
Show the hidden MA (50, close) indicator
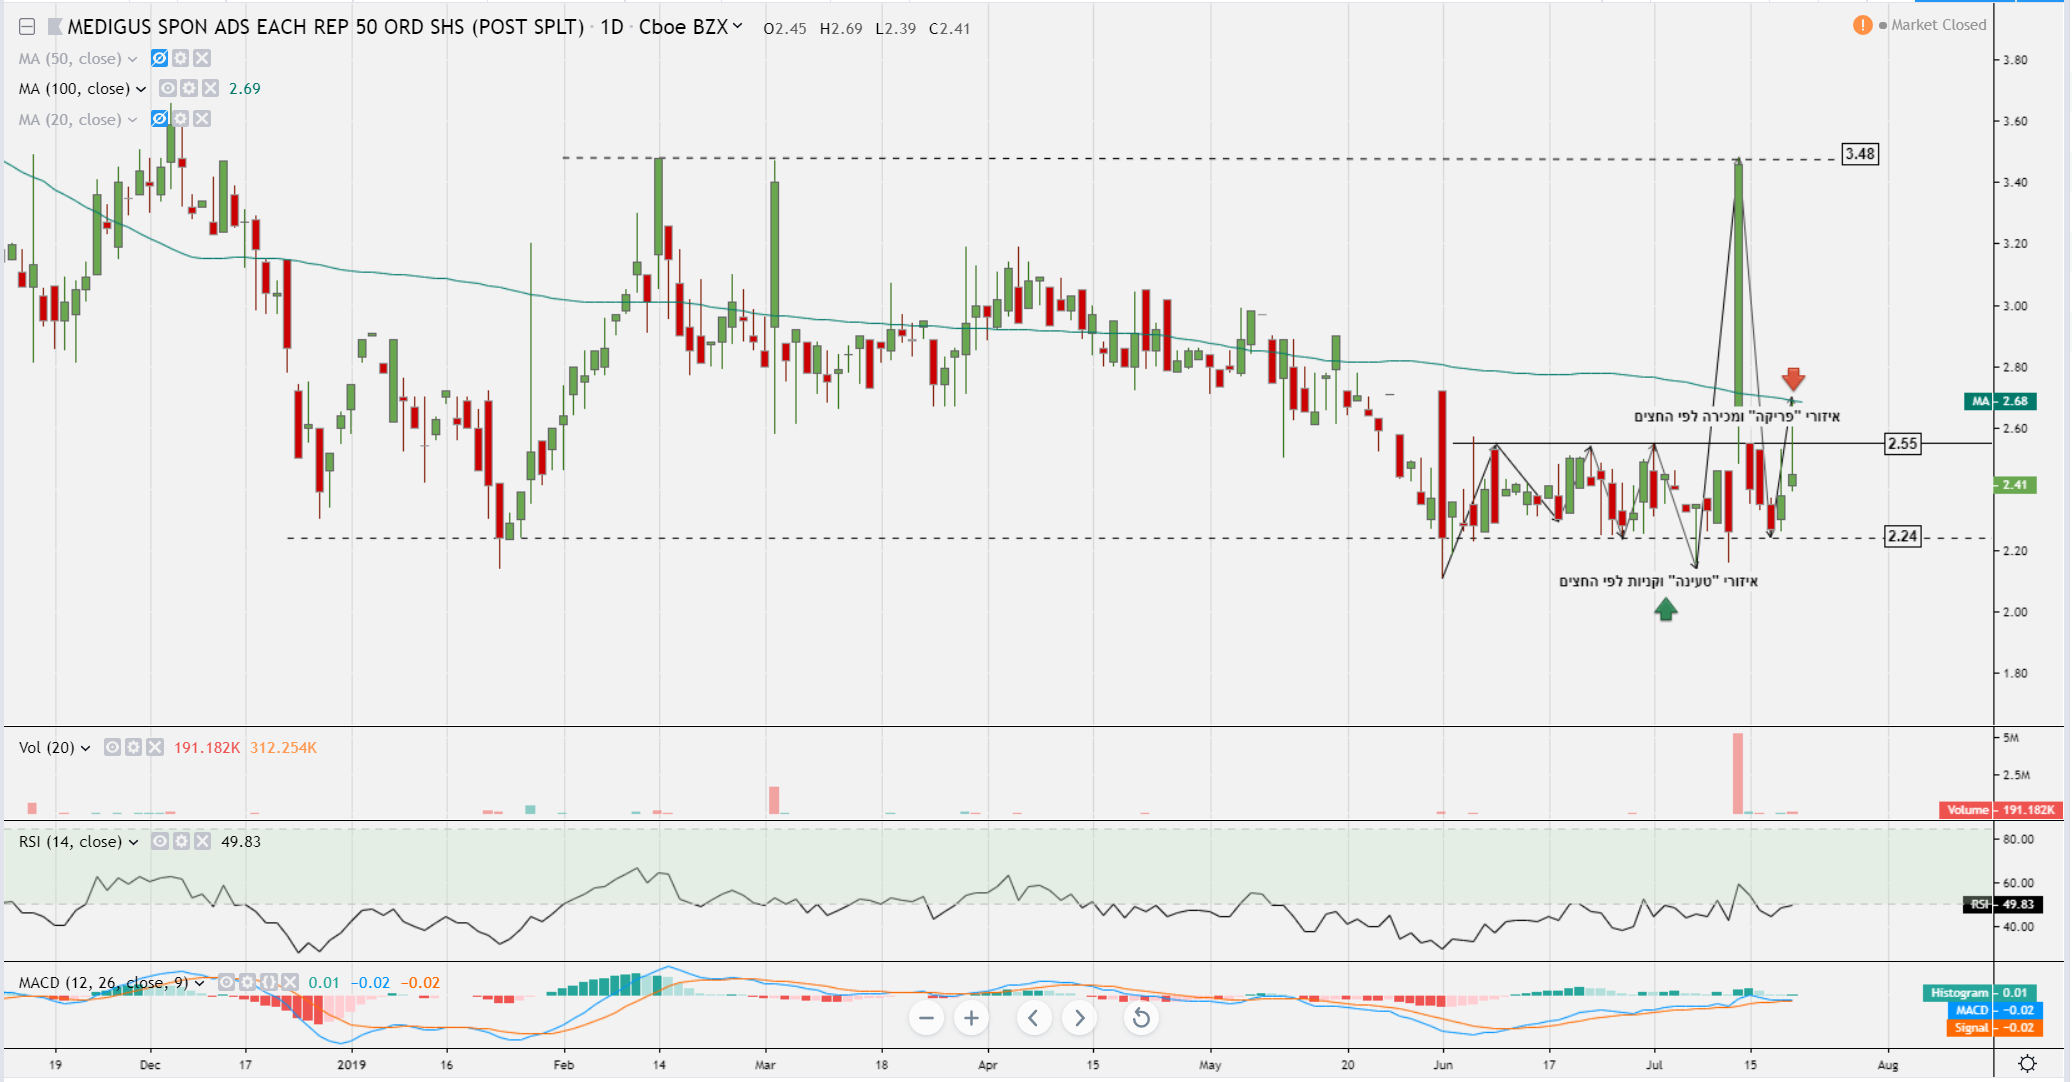[x=159, y=58]
